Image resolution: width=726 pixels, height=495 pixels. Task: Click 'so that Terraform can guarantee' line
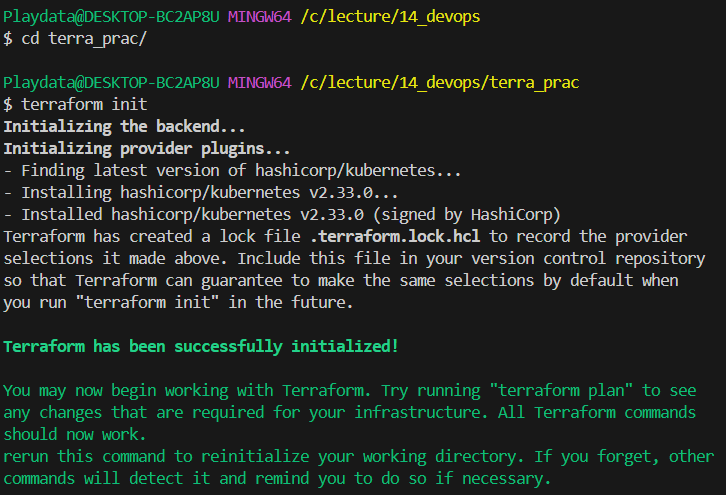[x=341, y=281]
